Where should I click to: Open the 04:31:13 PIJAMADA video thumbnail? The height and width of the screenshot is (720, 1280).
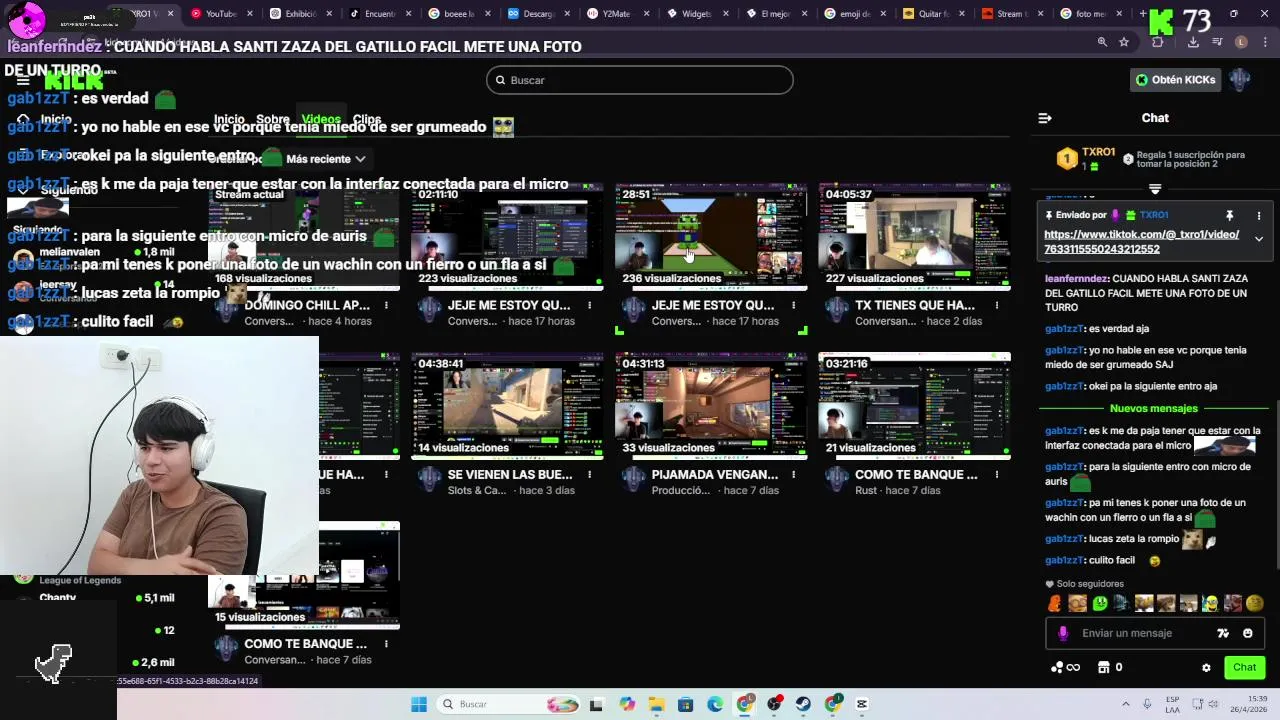pos(711,405)
